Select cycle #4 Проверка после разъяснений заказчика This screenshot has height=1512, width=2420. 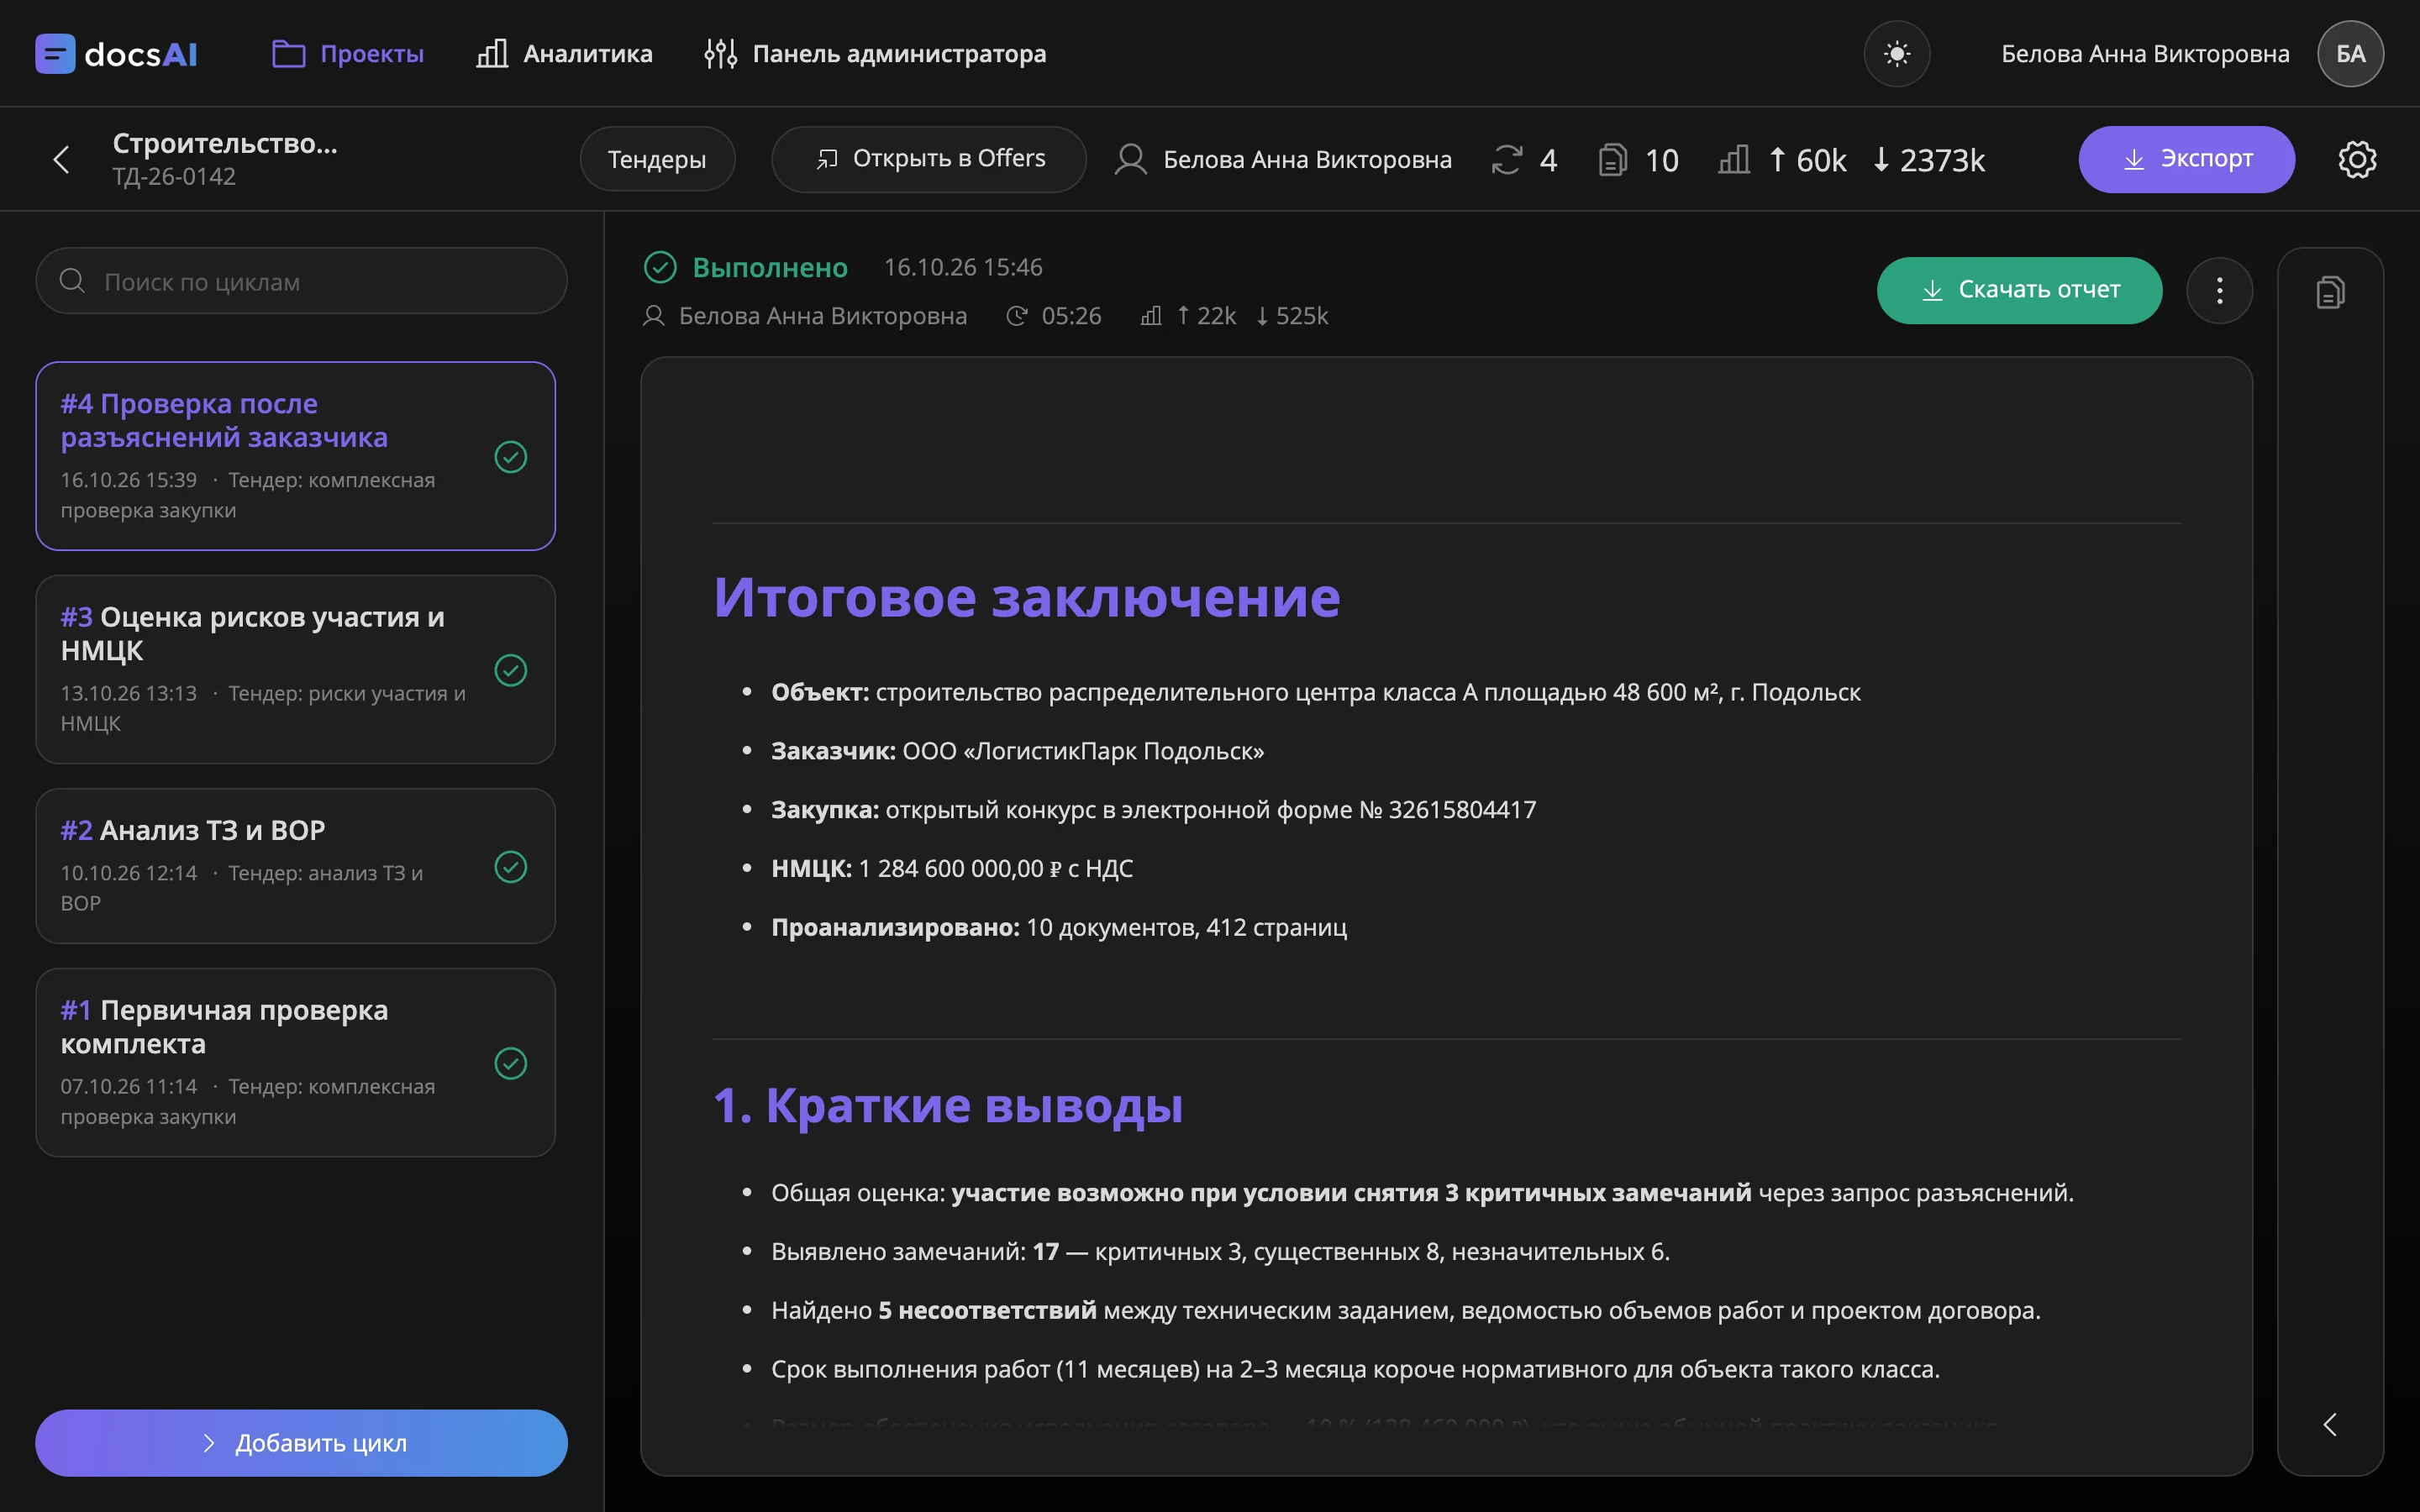[296, 456]
